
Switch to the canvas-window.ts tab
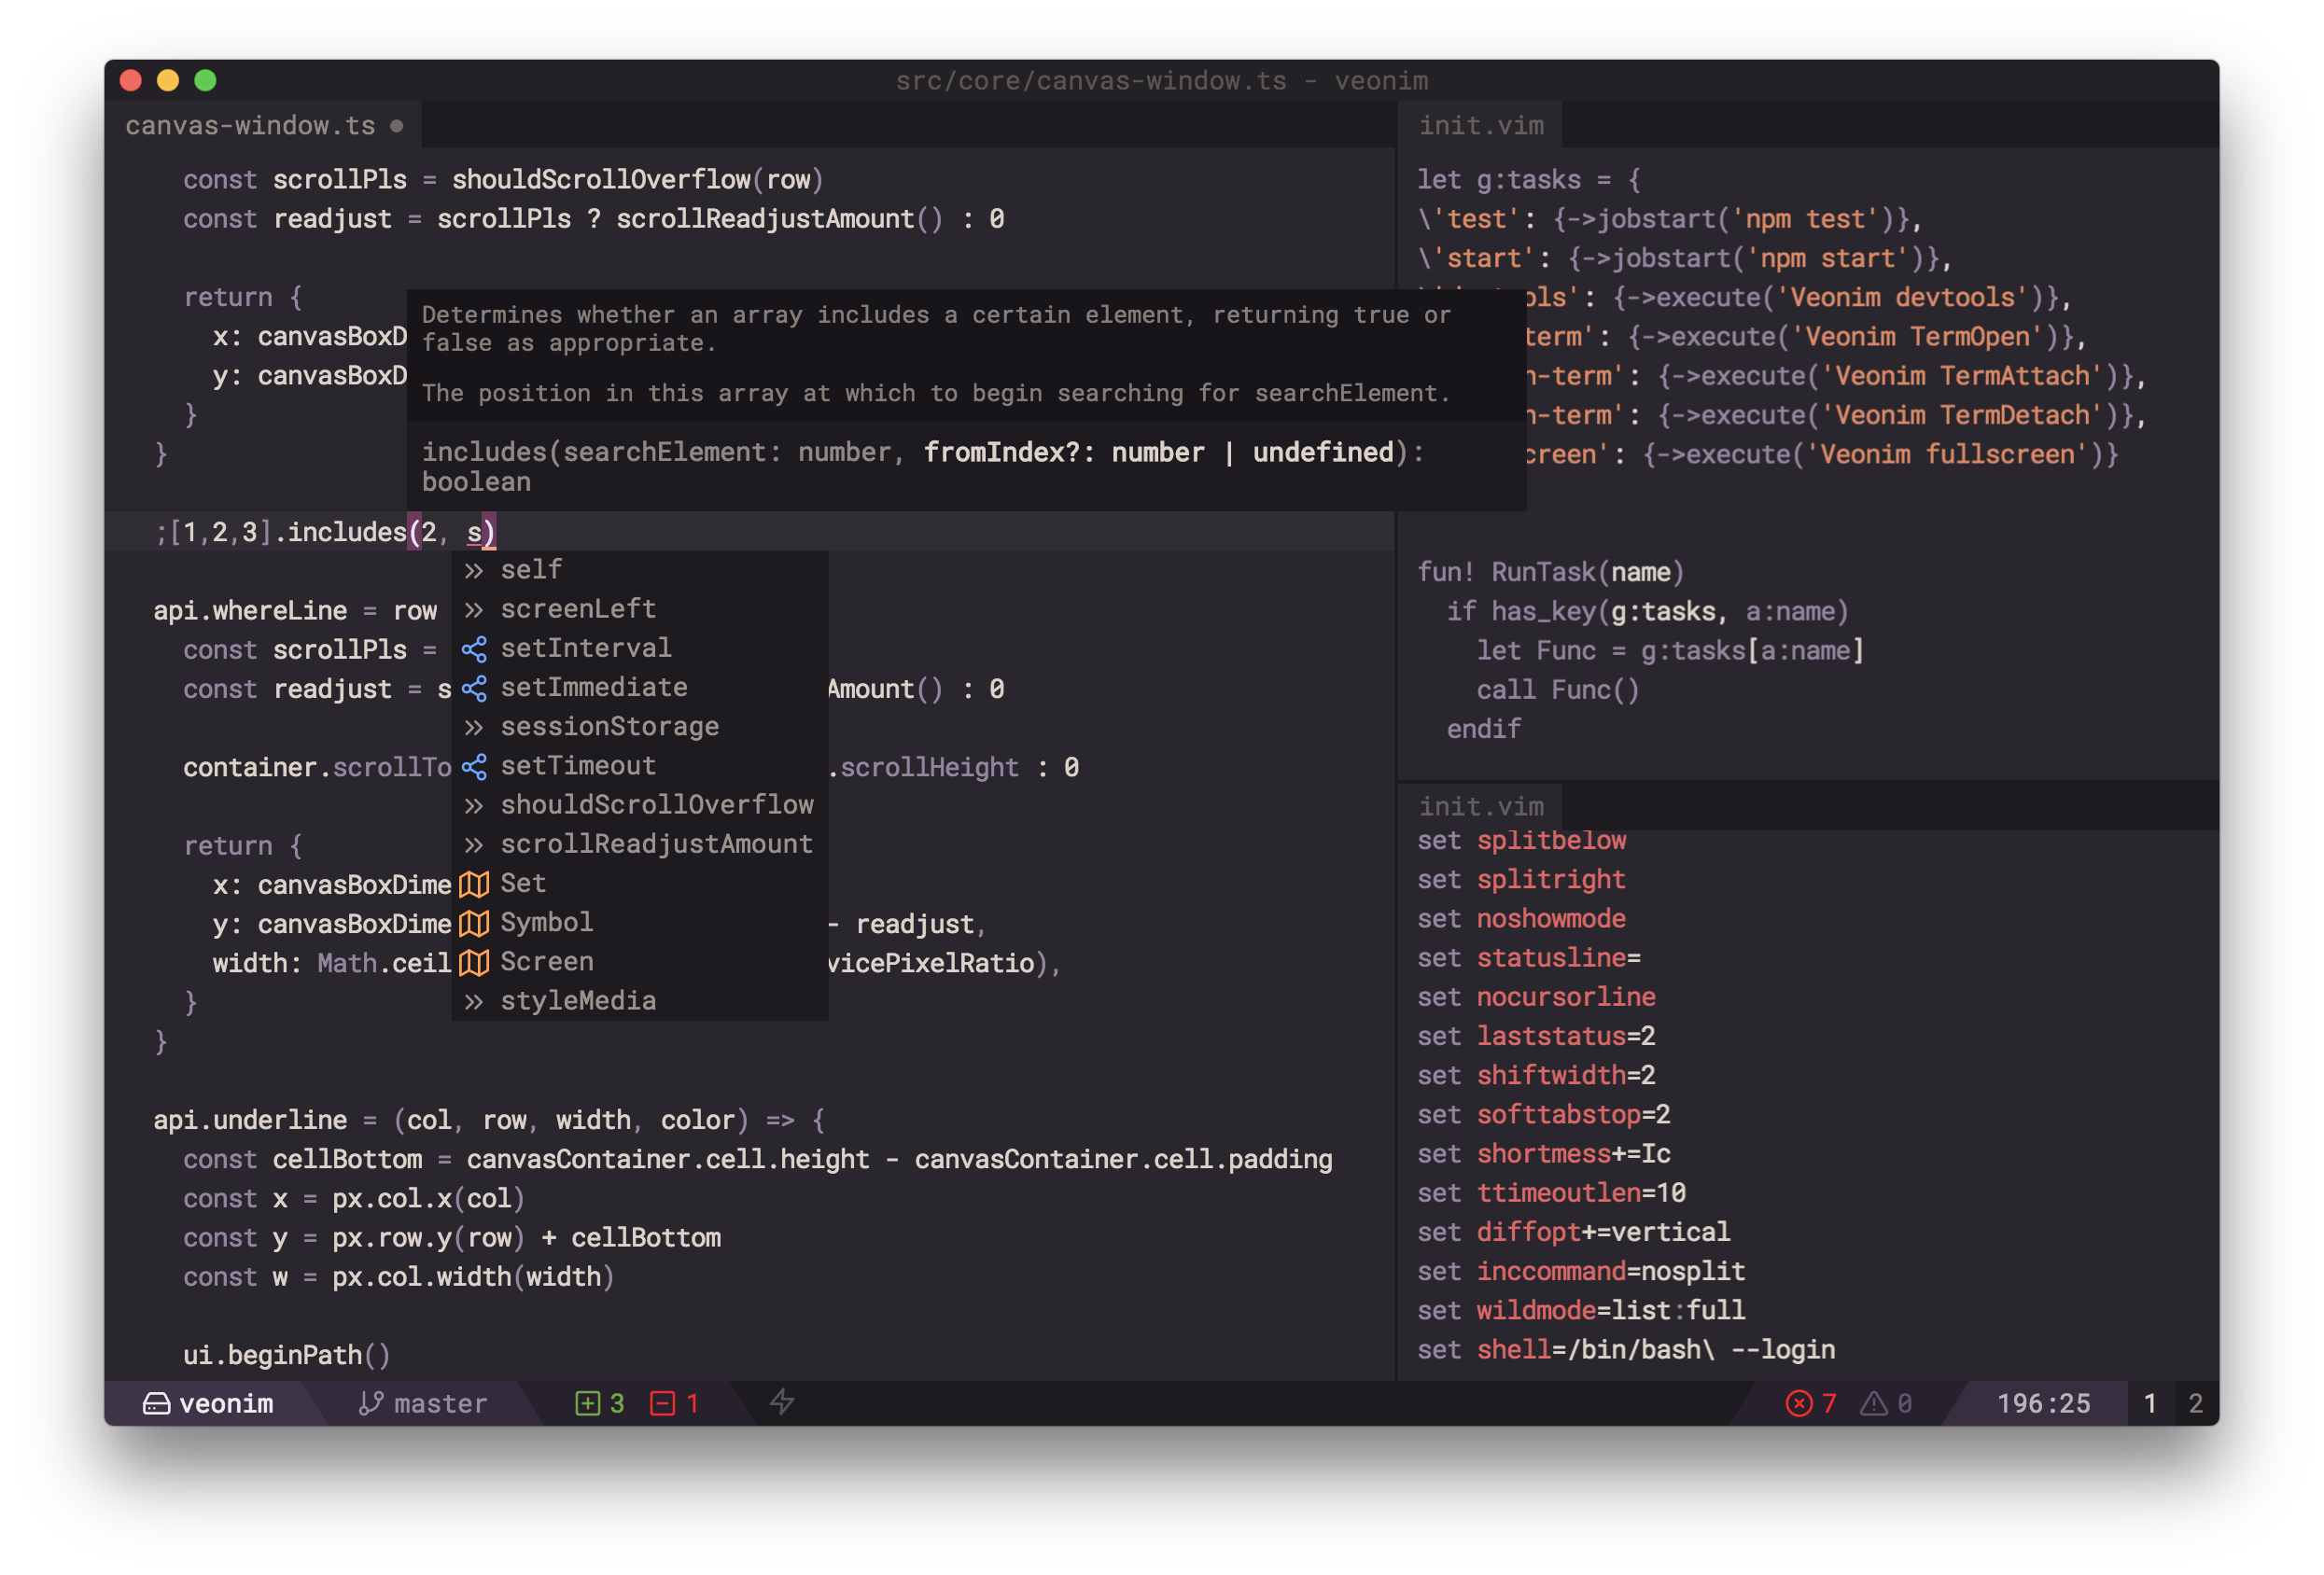(x=250, y=126)
